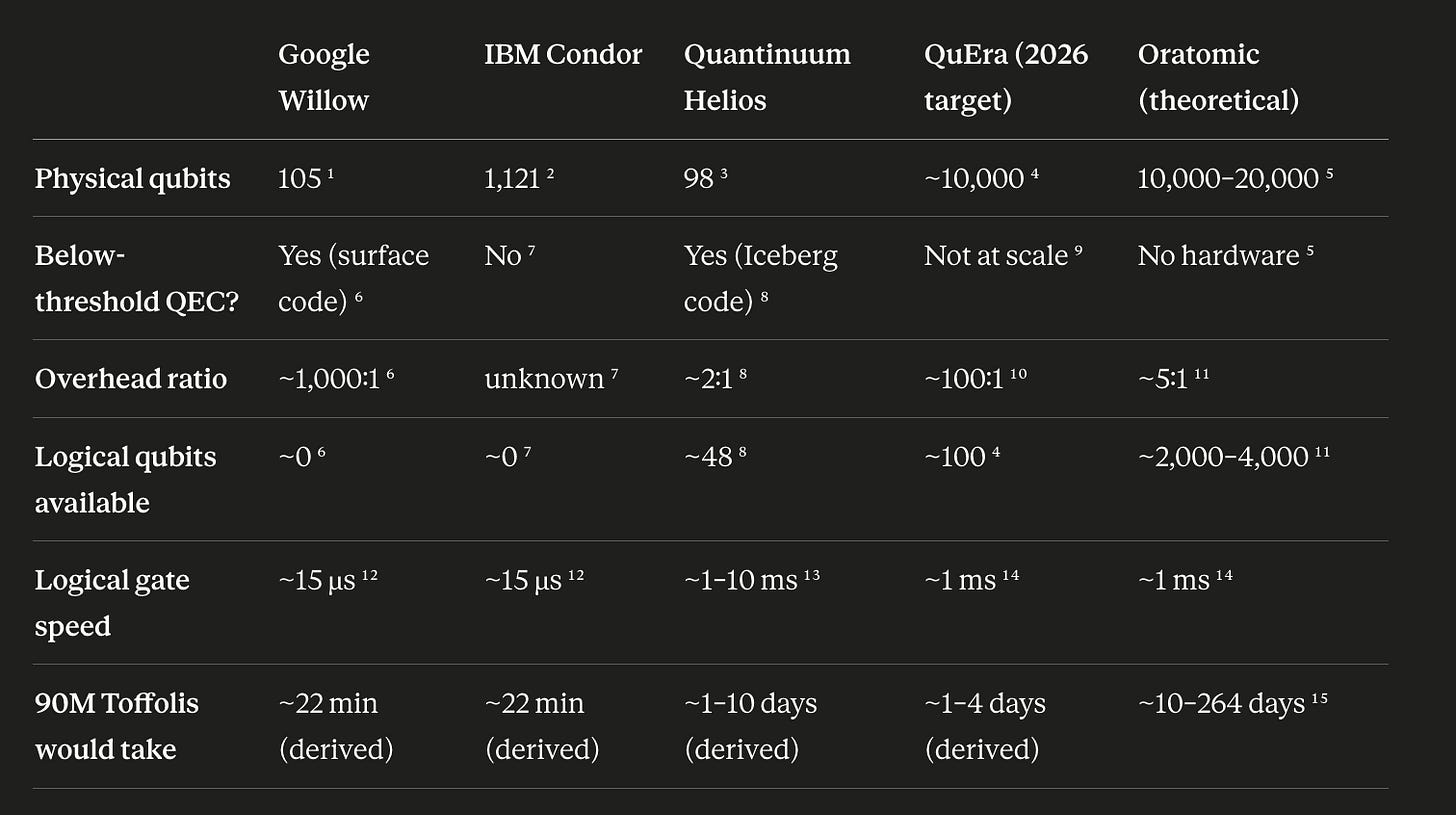Open footnote 1 beside 105 physical qubits

coord(329,174)
